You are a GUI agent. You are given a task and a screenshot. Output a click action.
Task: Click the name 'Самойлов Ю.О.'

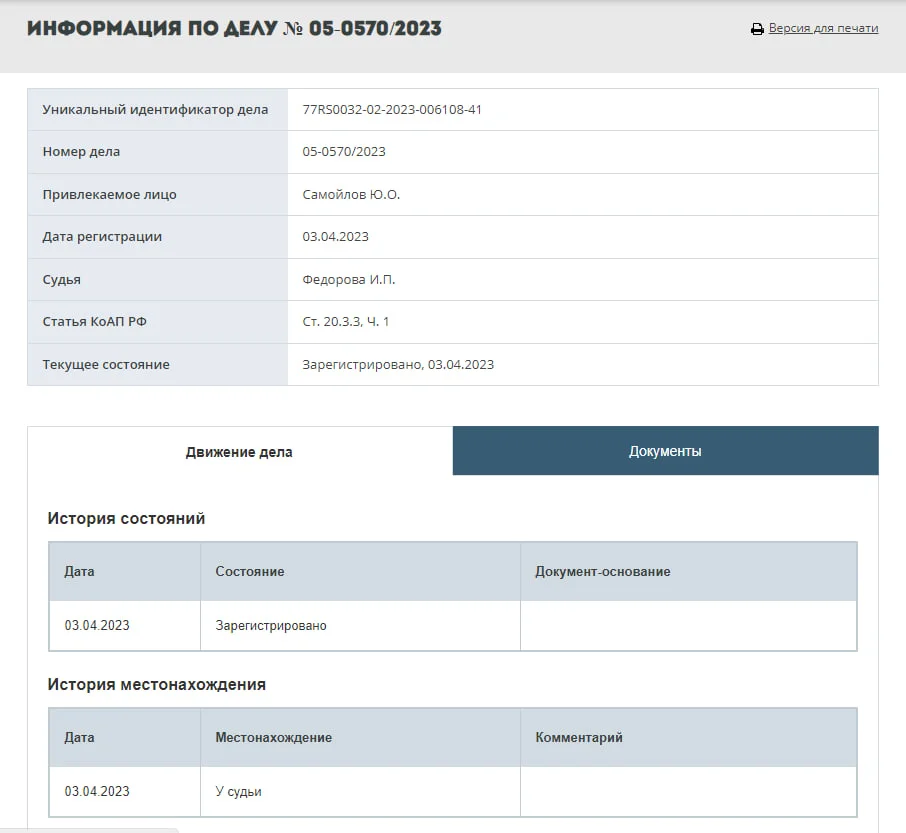351,195
